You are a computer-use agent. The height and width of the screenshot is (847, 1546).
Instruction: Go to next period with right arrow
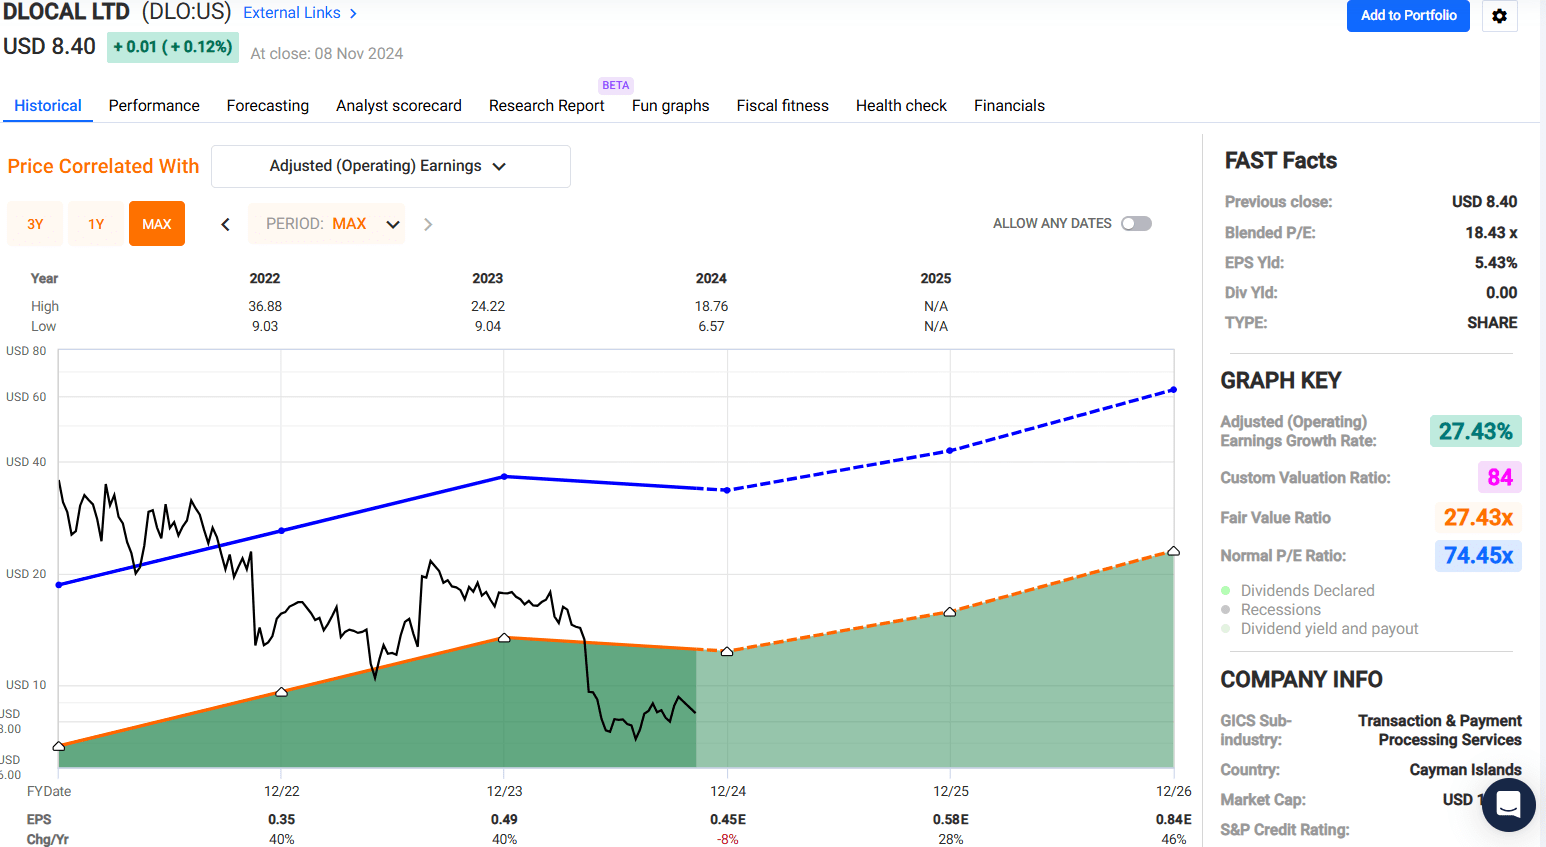pos(428,224)
